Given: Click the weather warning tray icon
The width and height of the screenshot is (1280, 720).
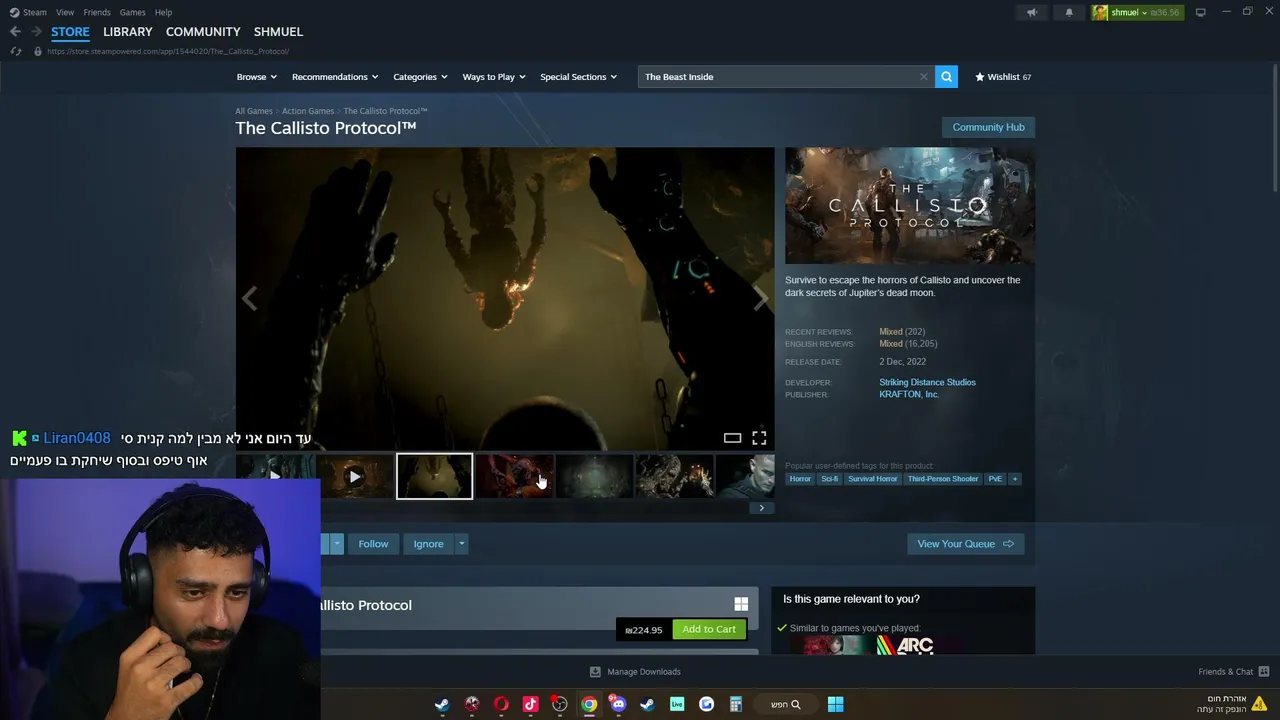Looking at the screenshot, I should [x=1259, y=703].
